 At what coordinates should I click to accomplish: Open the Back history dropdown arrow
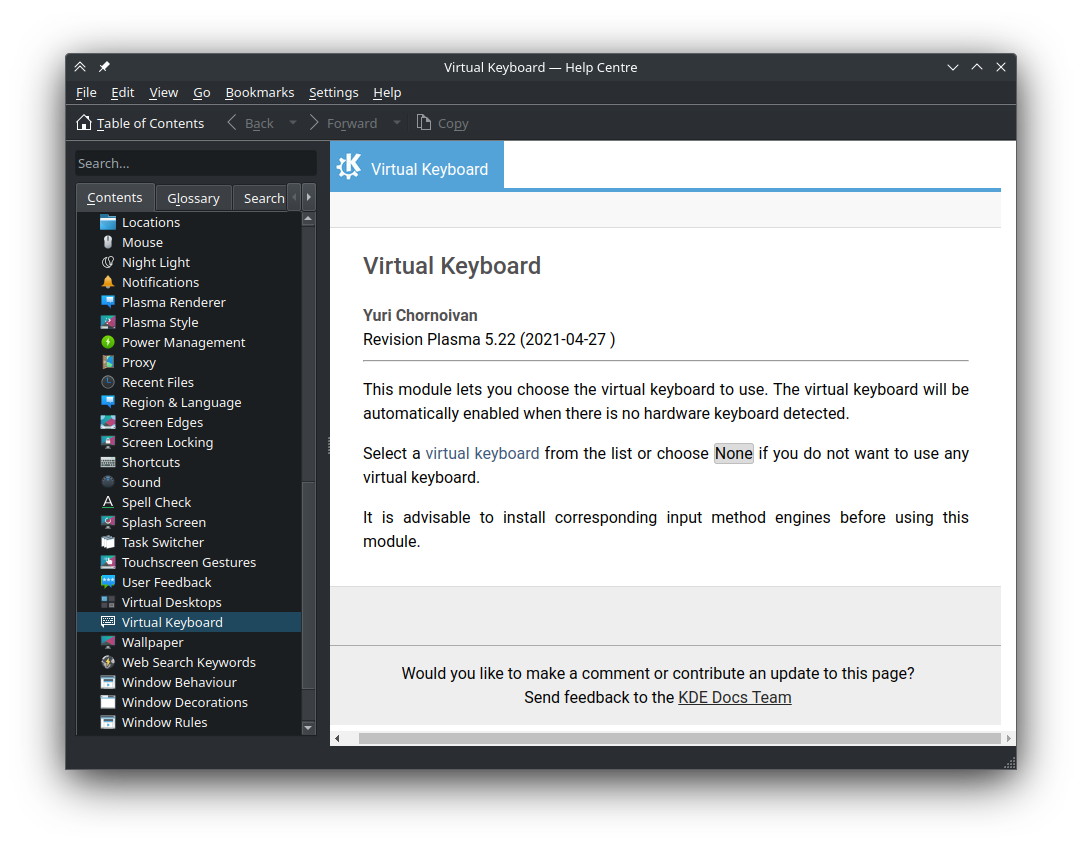point(292,123)
